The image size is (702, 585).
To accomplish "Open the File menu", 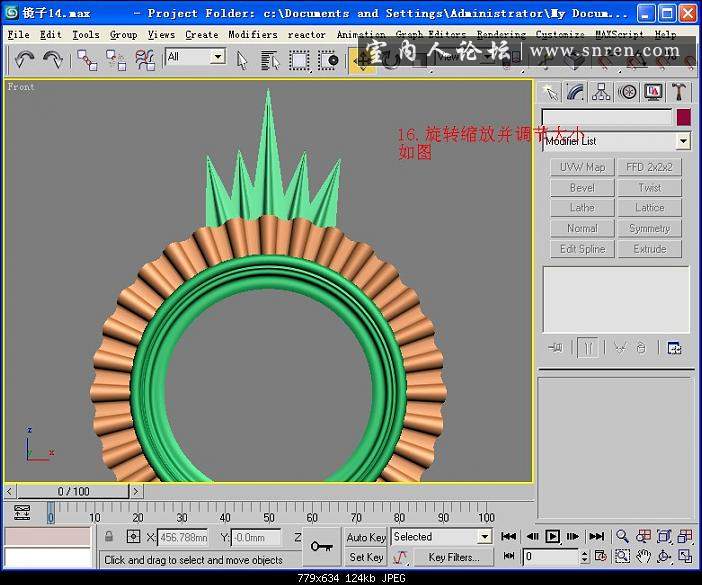I will (18, 34).
